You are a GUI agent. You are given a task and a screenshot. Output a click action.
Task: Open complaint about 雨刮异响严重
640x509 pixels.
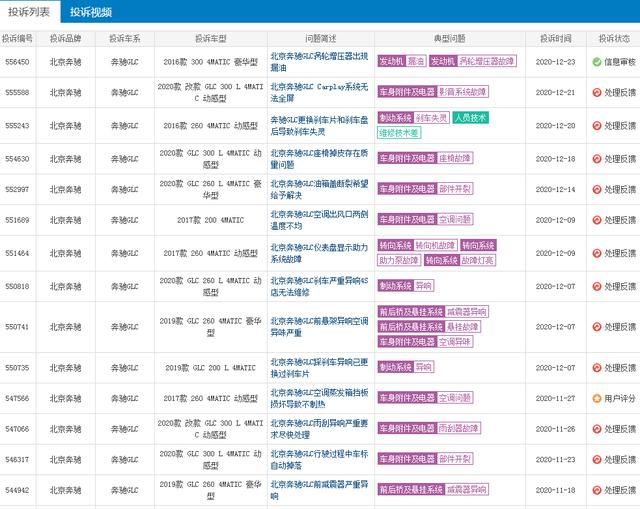(319, 429)
